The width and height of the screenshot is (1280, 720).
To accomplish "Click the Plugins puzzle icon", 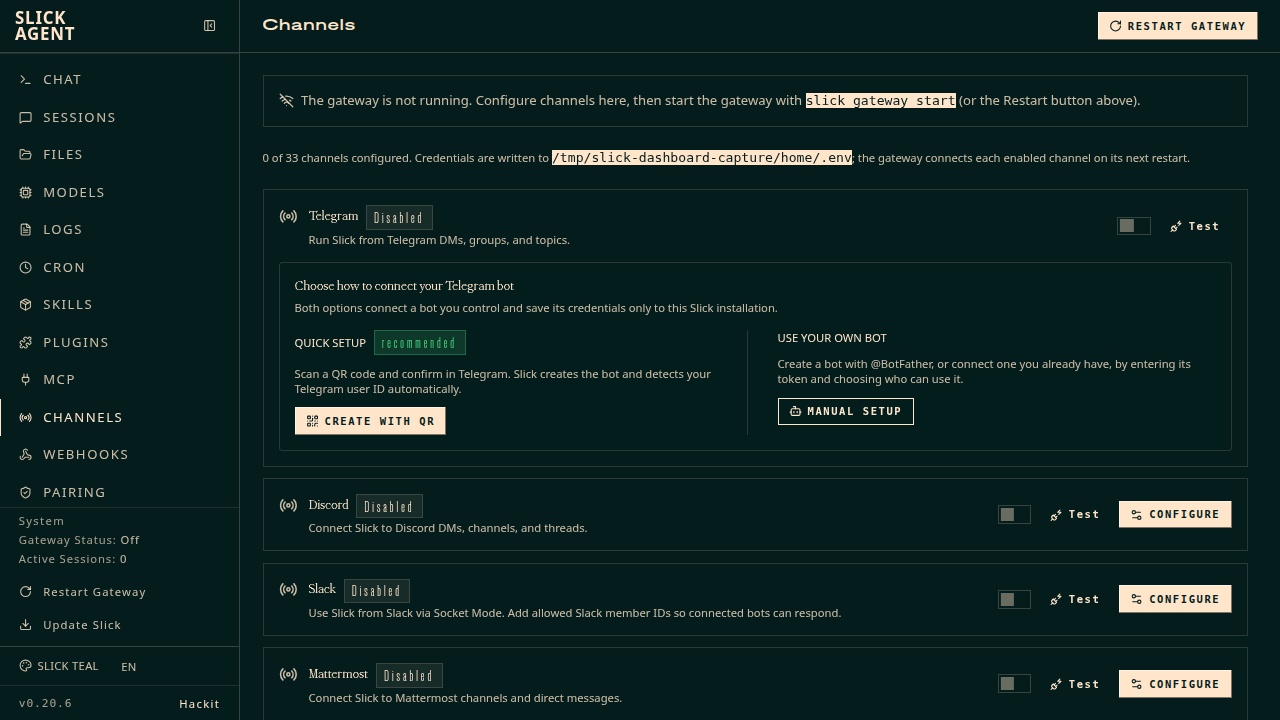I will click(x=26, y=343).
